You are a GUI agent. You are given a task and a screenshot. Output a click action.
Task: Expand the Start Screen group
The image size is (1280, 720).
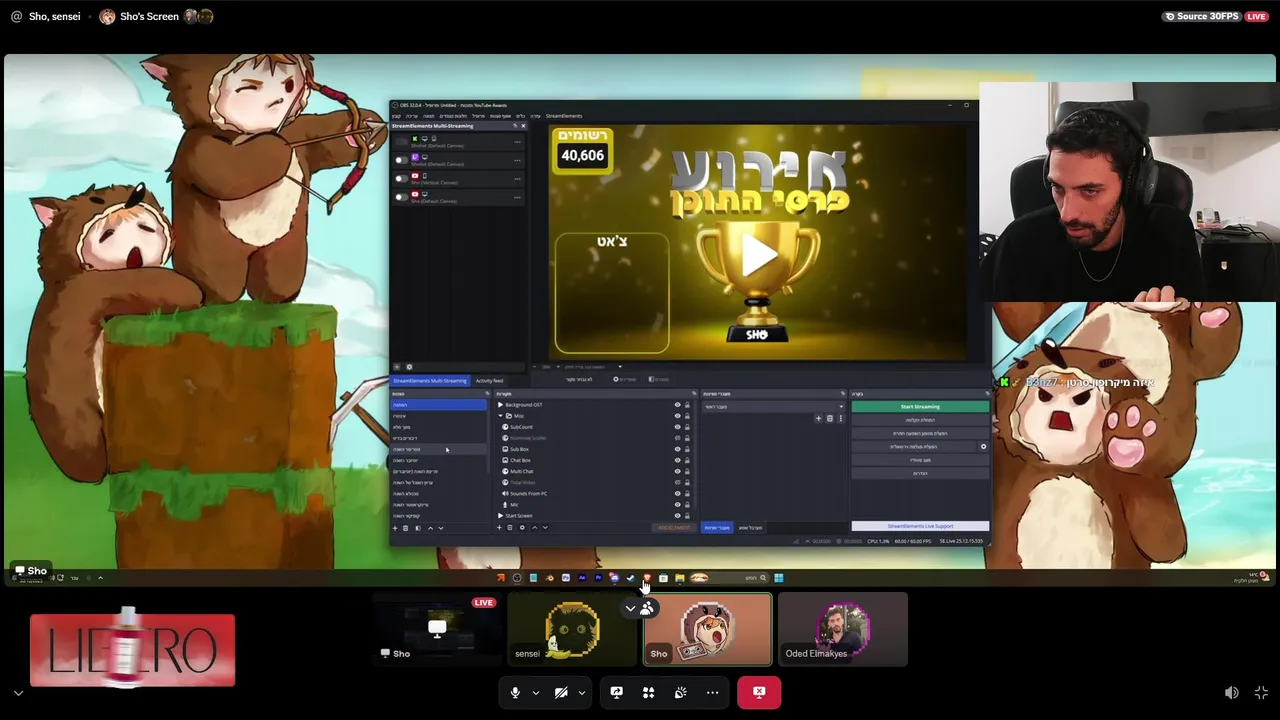(x=500, y=516)
